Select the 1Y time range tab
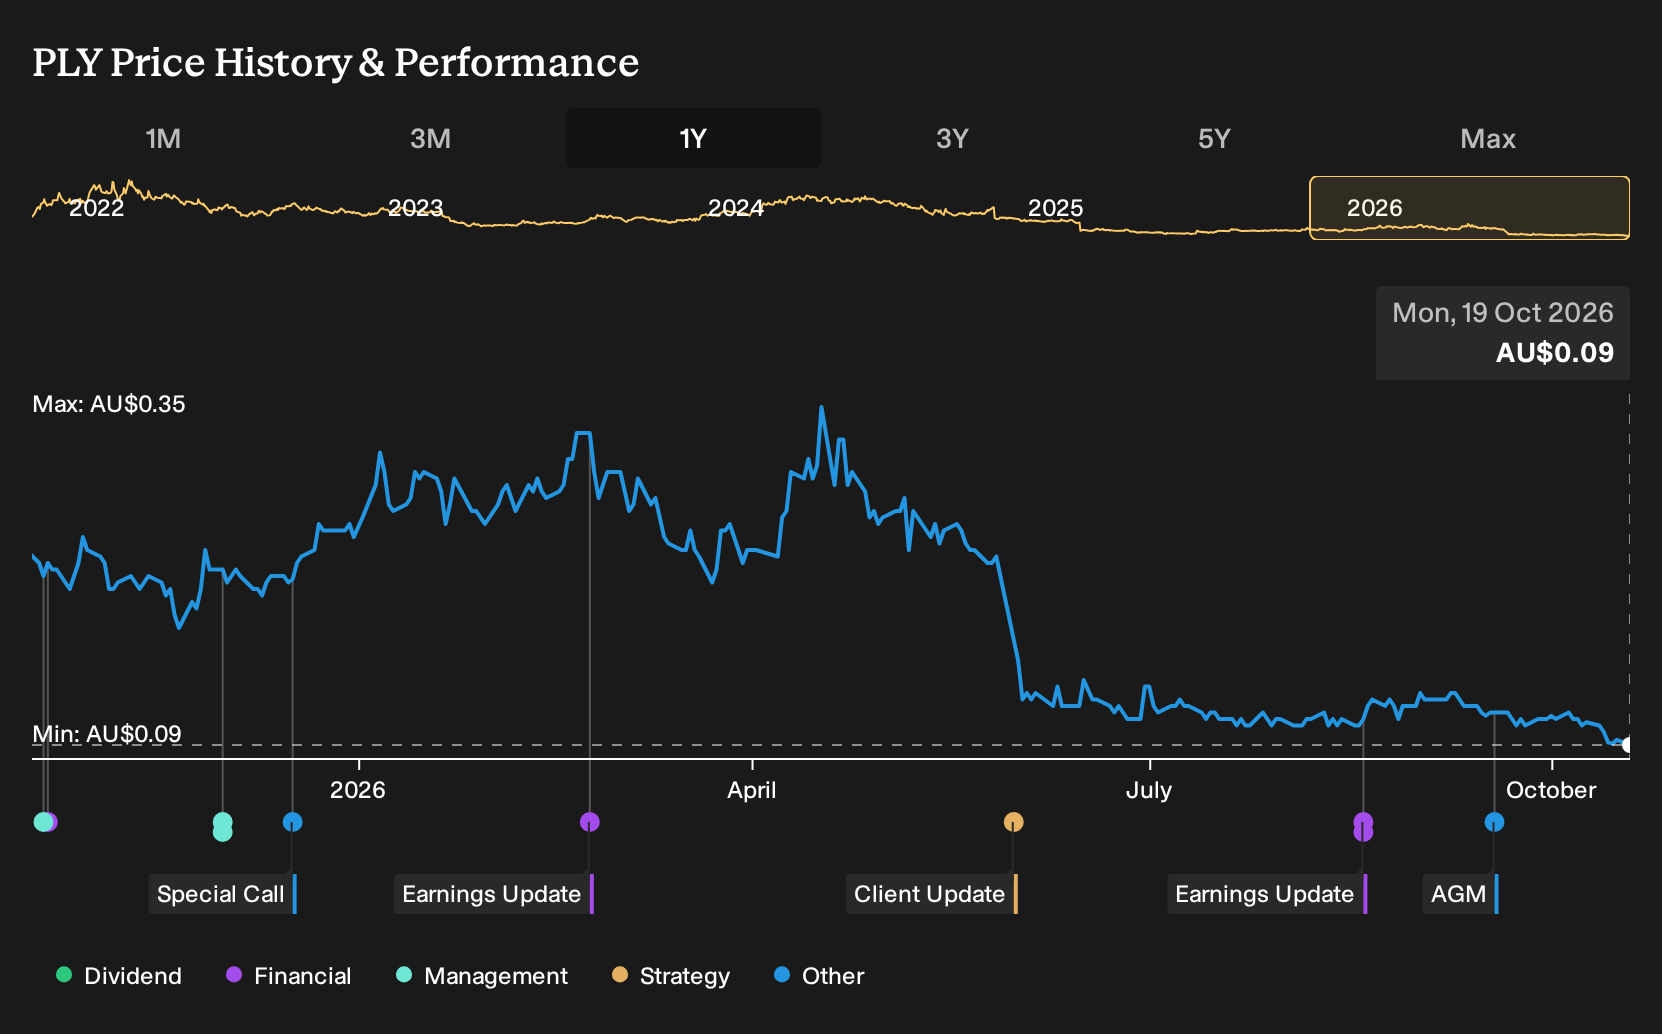The height and width of the screenshot is (1034, 1662). pos(694,138)
